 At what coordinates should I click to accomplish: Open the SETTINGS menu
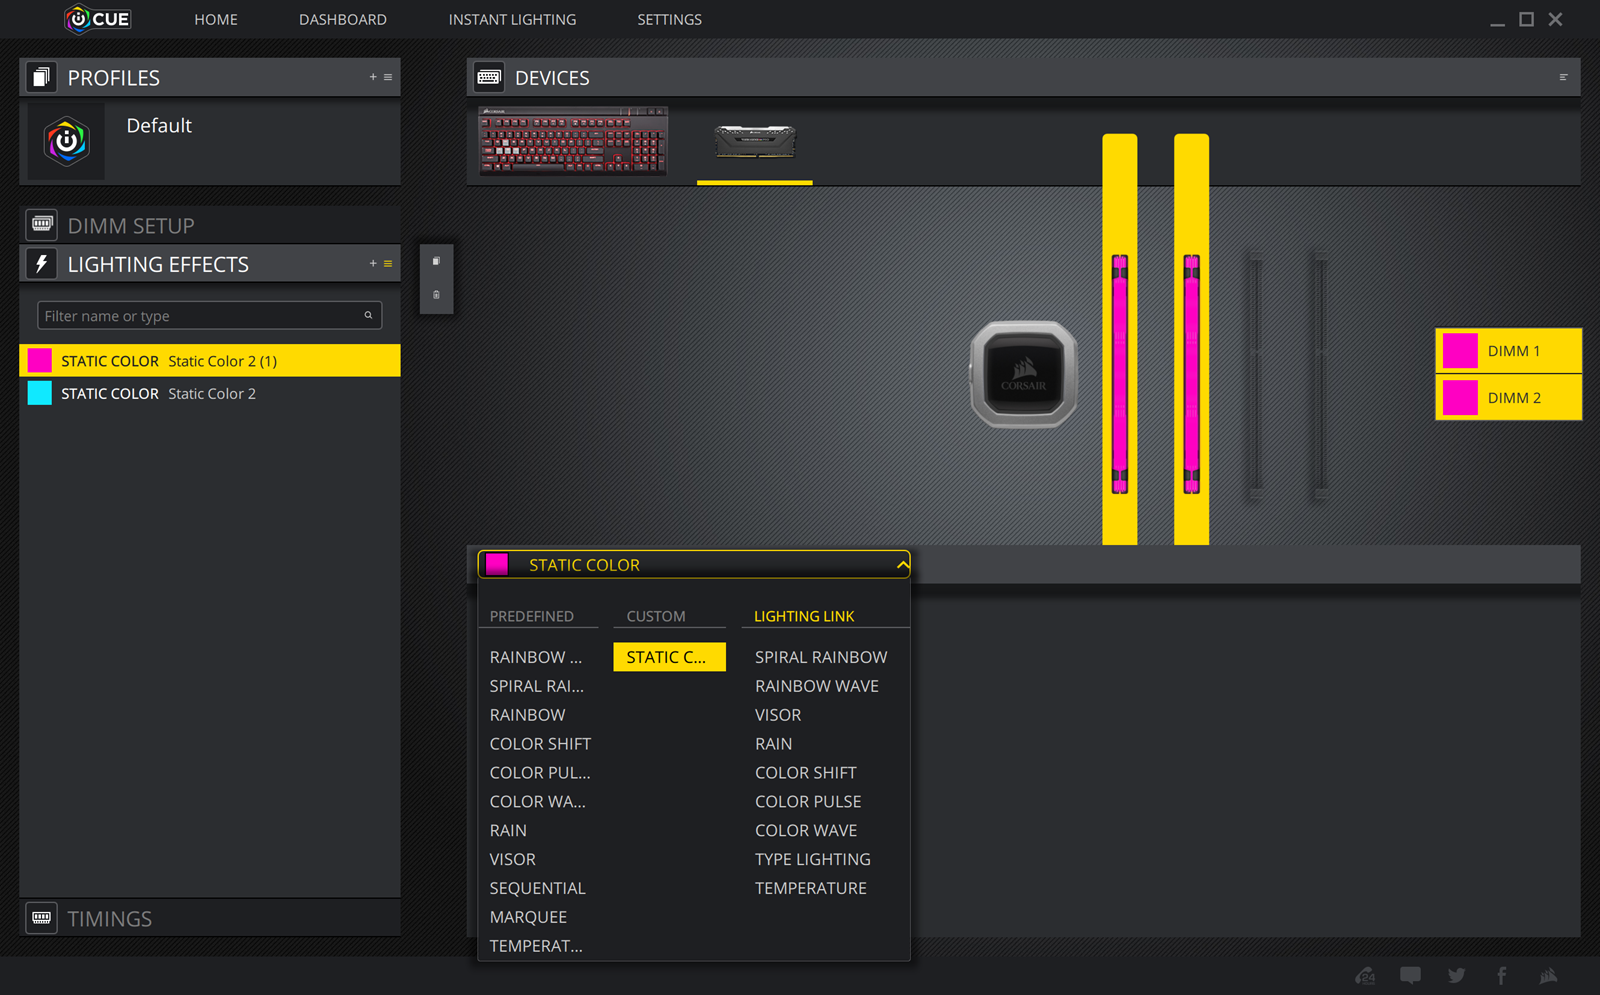click(669, 19)
